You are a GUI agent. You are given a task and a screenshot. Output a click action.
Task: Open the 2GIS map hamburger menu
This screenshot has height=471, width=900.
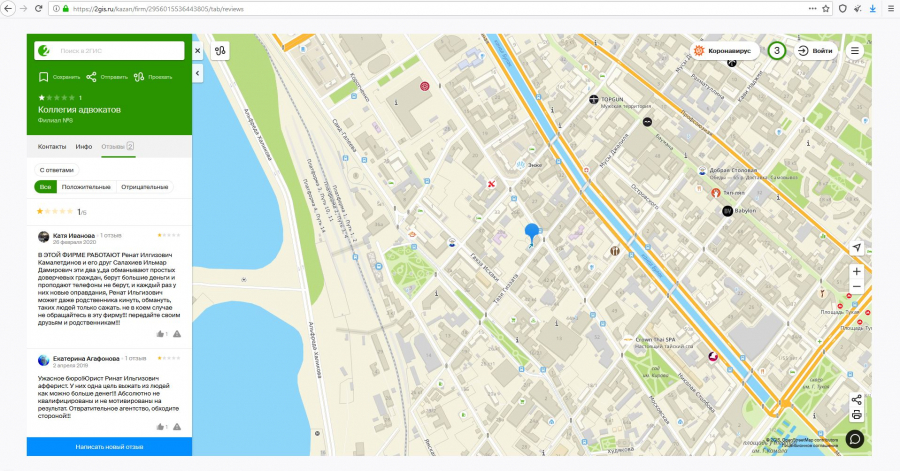855,50
